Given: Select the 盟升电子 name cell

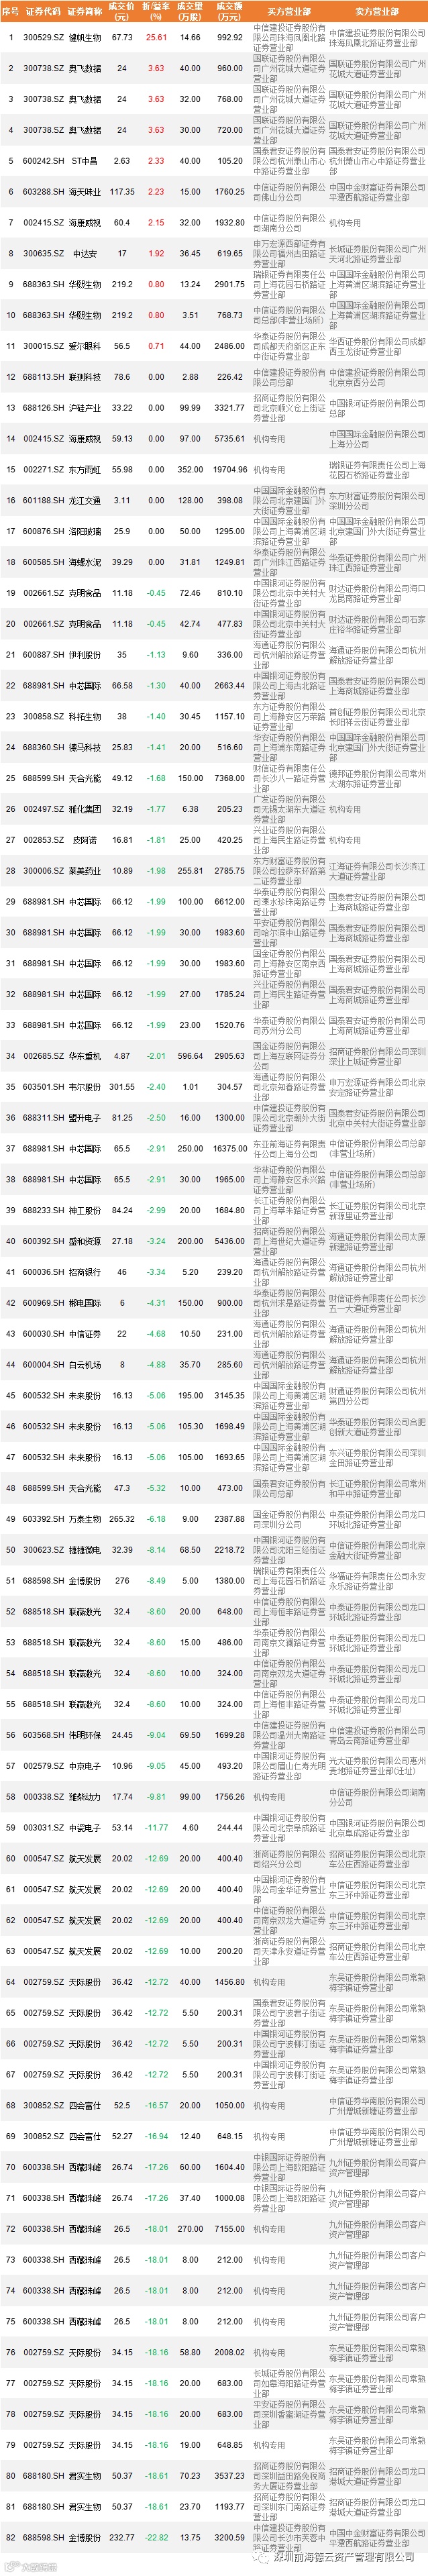Looking at the screenshot, I should click(x=84, y=1119).
